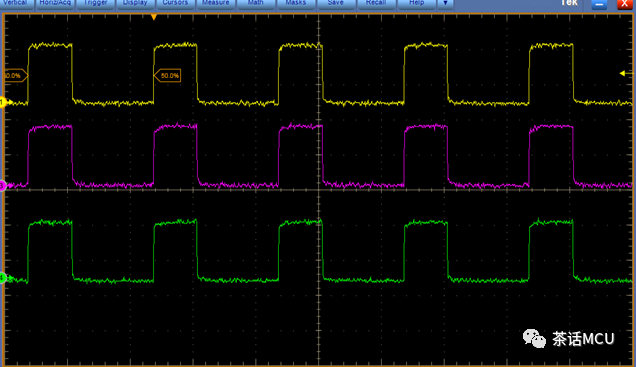
Task: Open the Help menu
Action: [416, 3]
